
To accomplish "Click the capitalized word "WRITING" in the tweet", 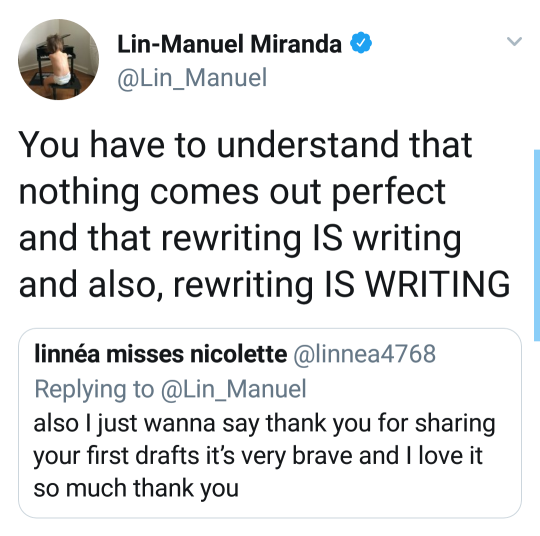I will pyautogui.click(x=437, y=285).
